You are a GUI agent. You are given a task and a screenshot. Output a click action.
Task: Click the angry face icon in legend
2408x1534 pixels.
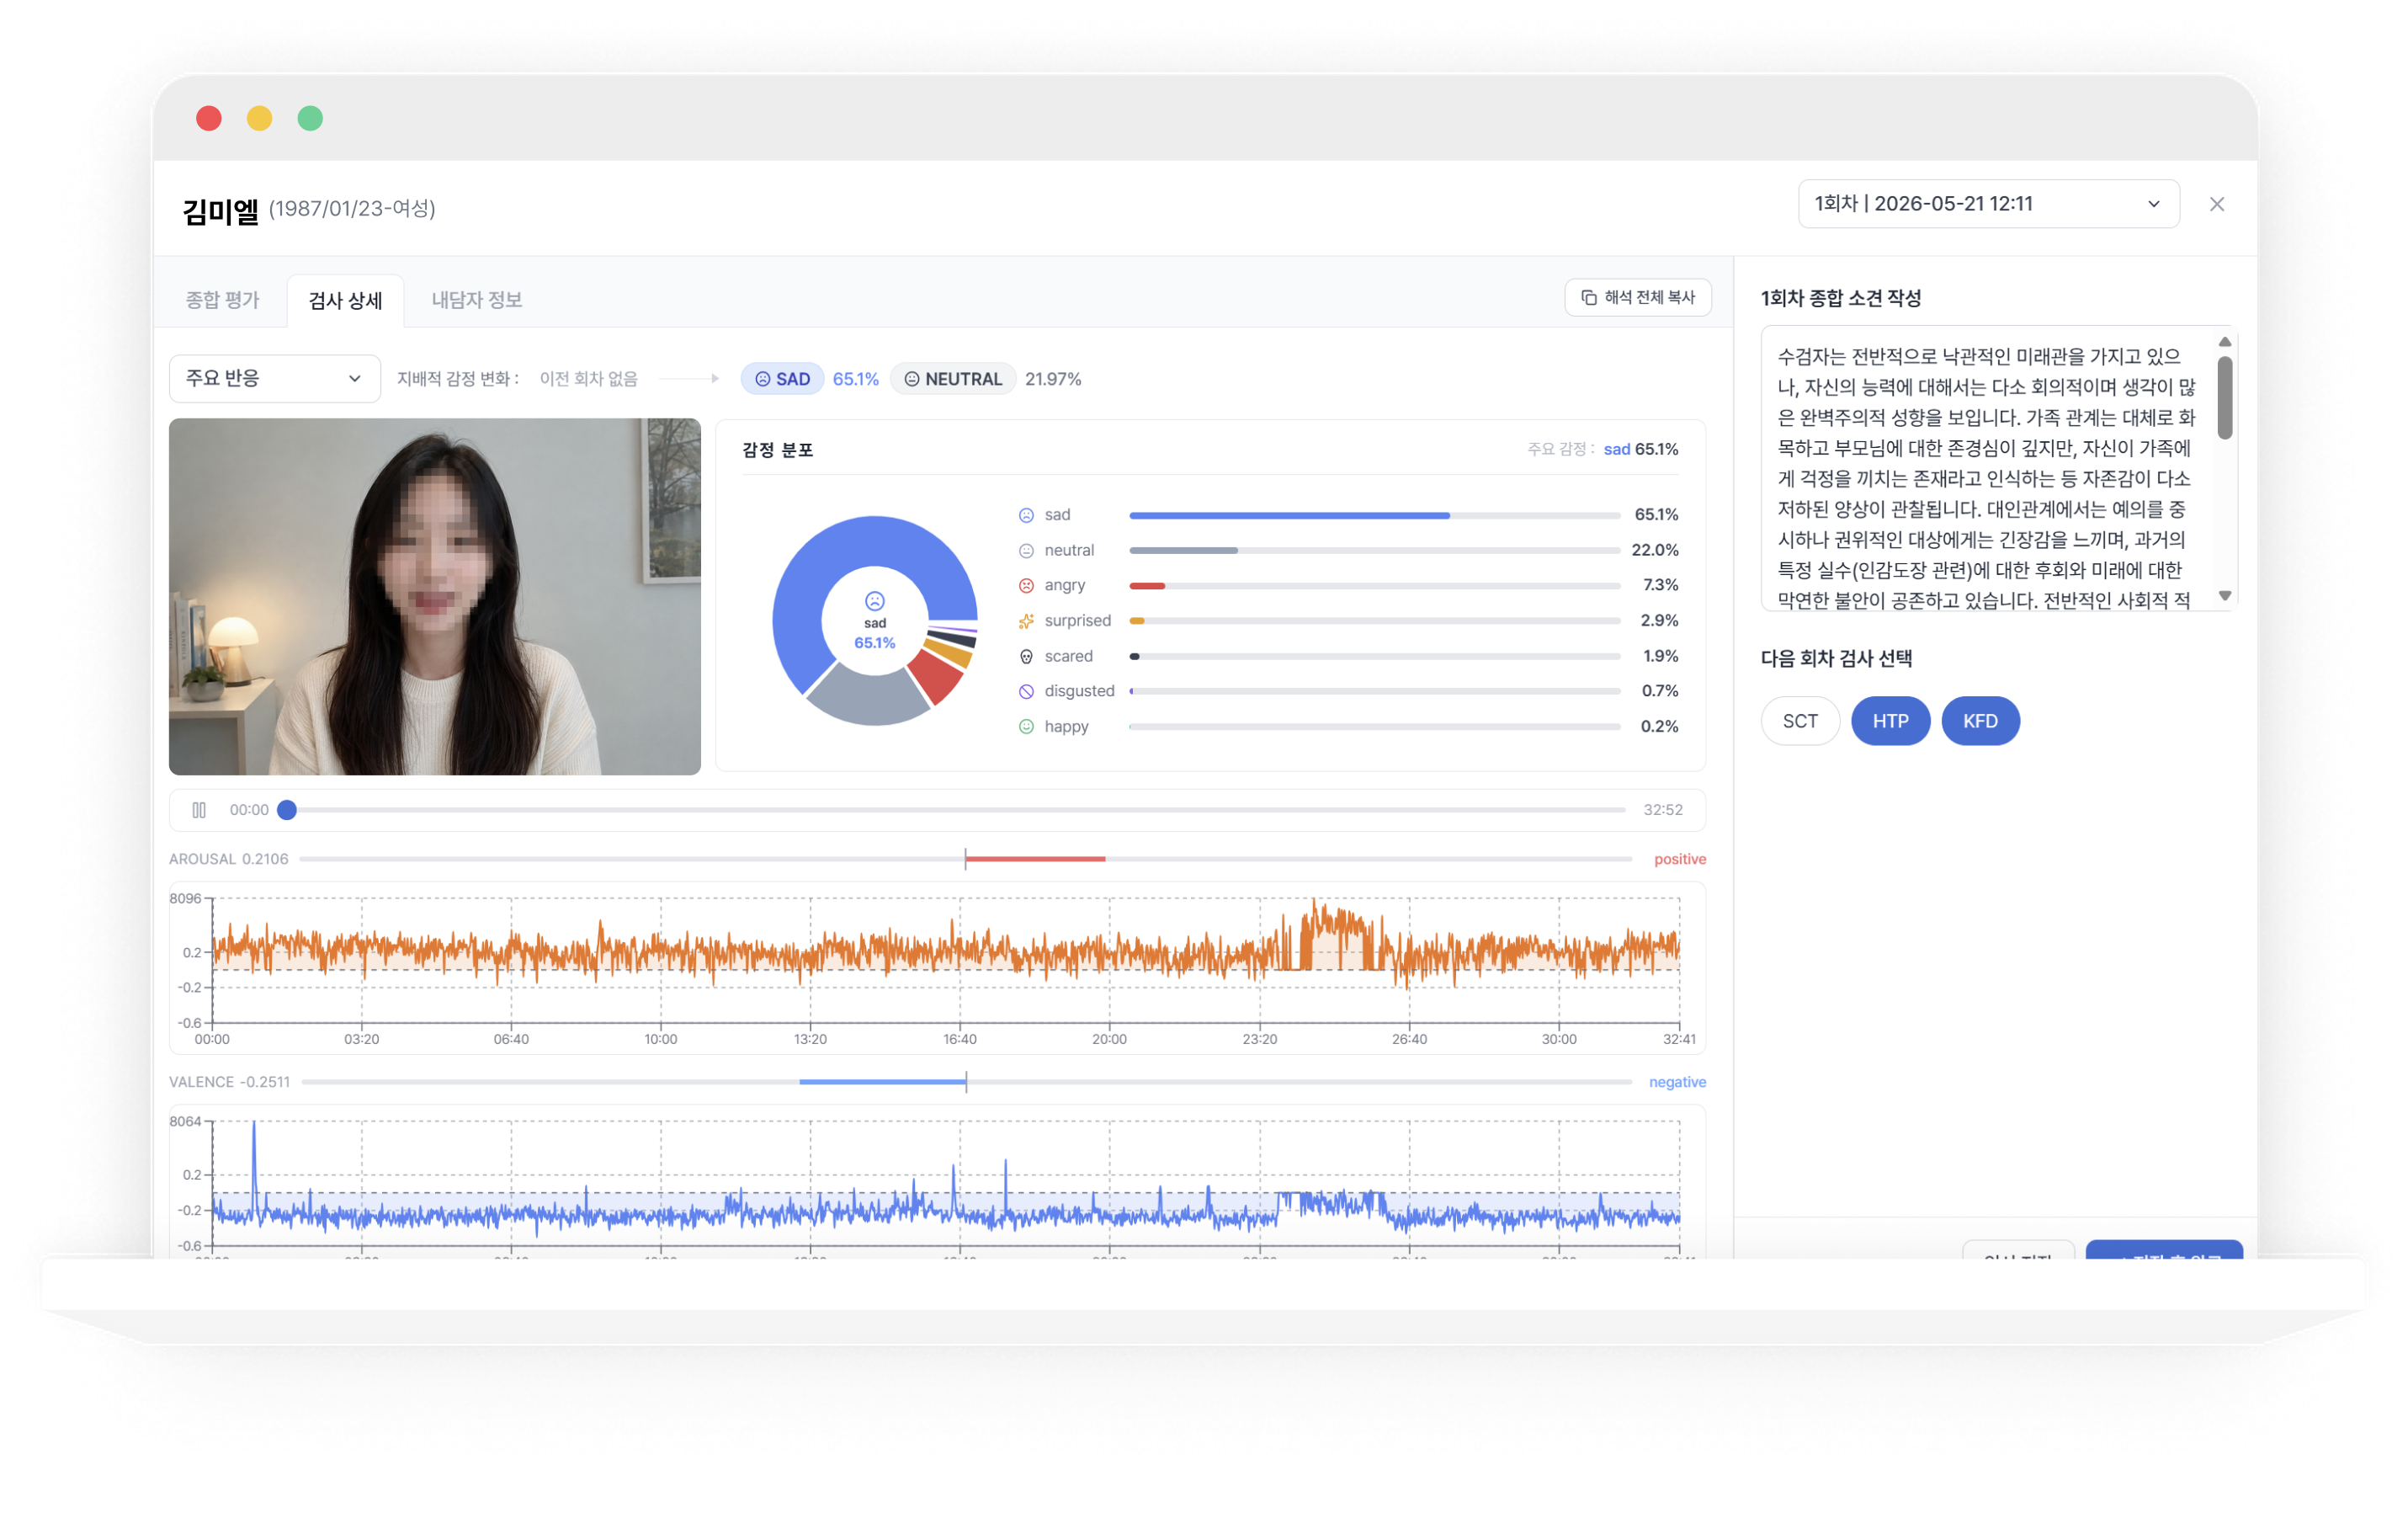point(1026,586)
